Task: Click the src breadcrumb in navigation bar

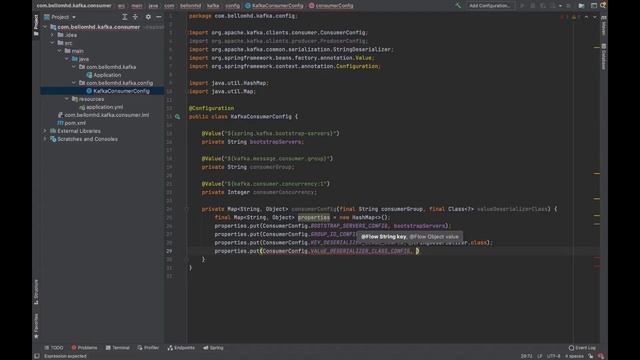Action: (121, 6)
